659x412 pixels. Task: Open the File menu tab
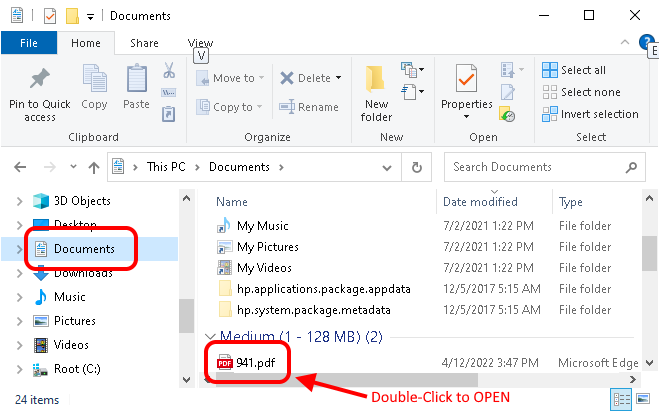tap(29, 43)
